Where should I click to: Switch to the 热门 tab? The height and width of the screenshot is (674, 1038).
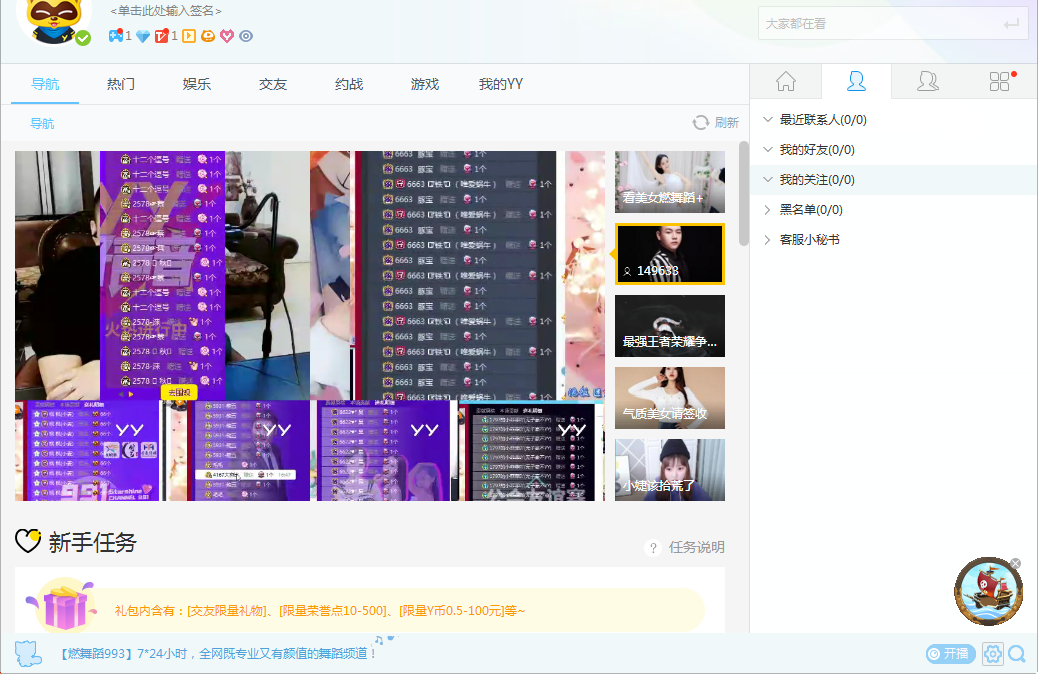(120, 85)
